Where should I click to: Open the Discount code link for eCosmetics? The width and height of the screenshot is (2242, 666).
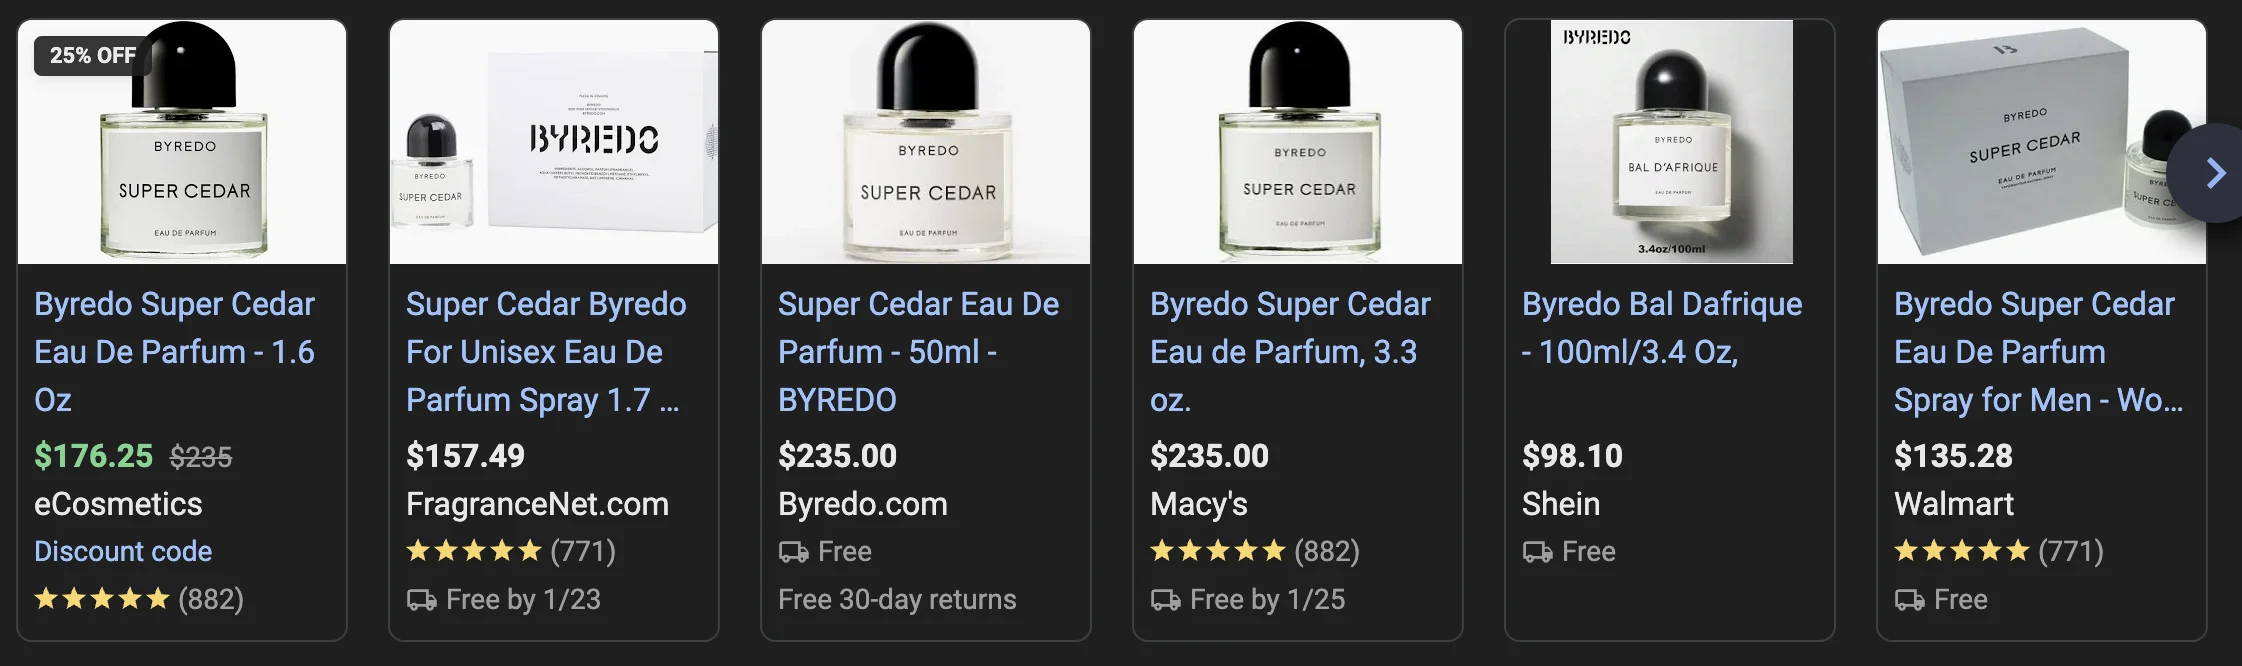coord(123,551)
